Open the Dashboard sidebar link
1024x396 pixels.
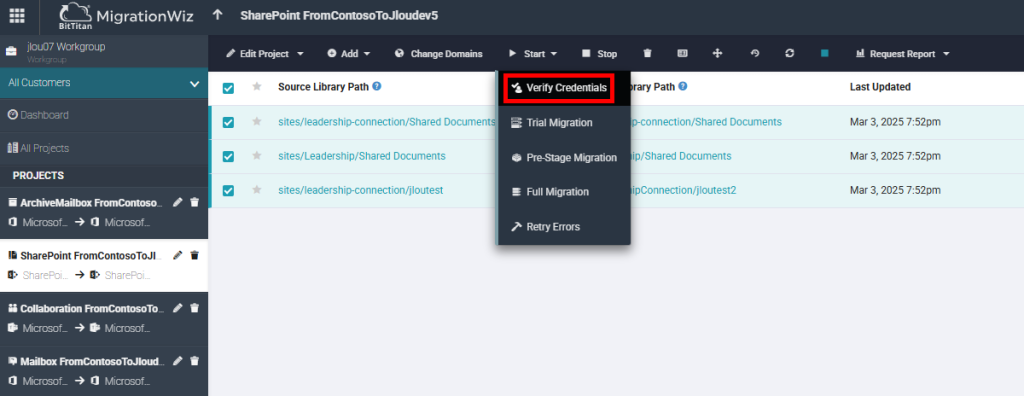[39, 115]
